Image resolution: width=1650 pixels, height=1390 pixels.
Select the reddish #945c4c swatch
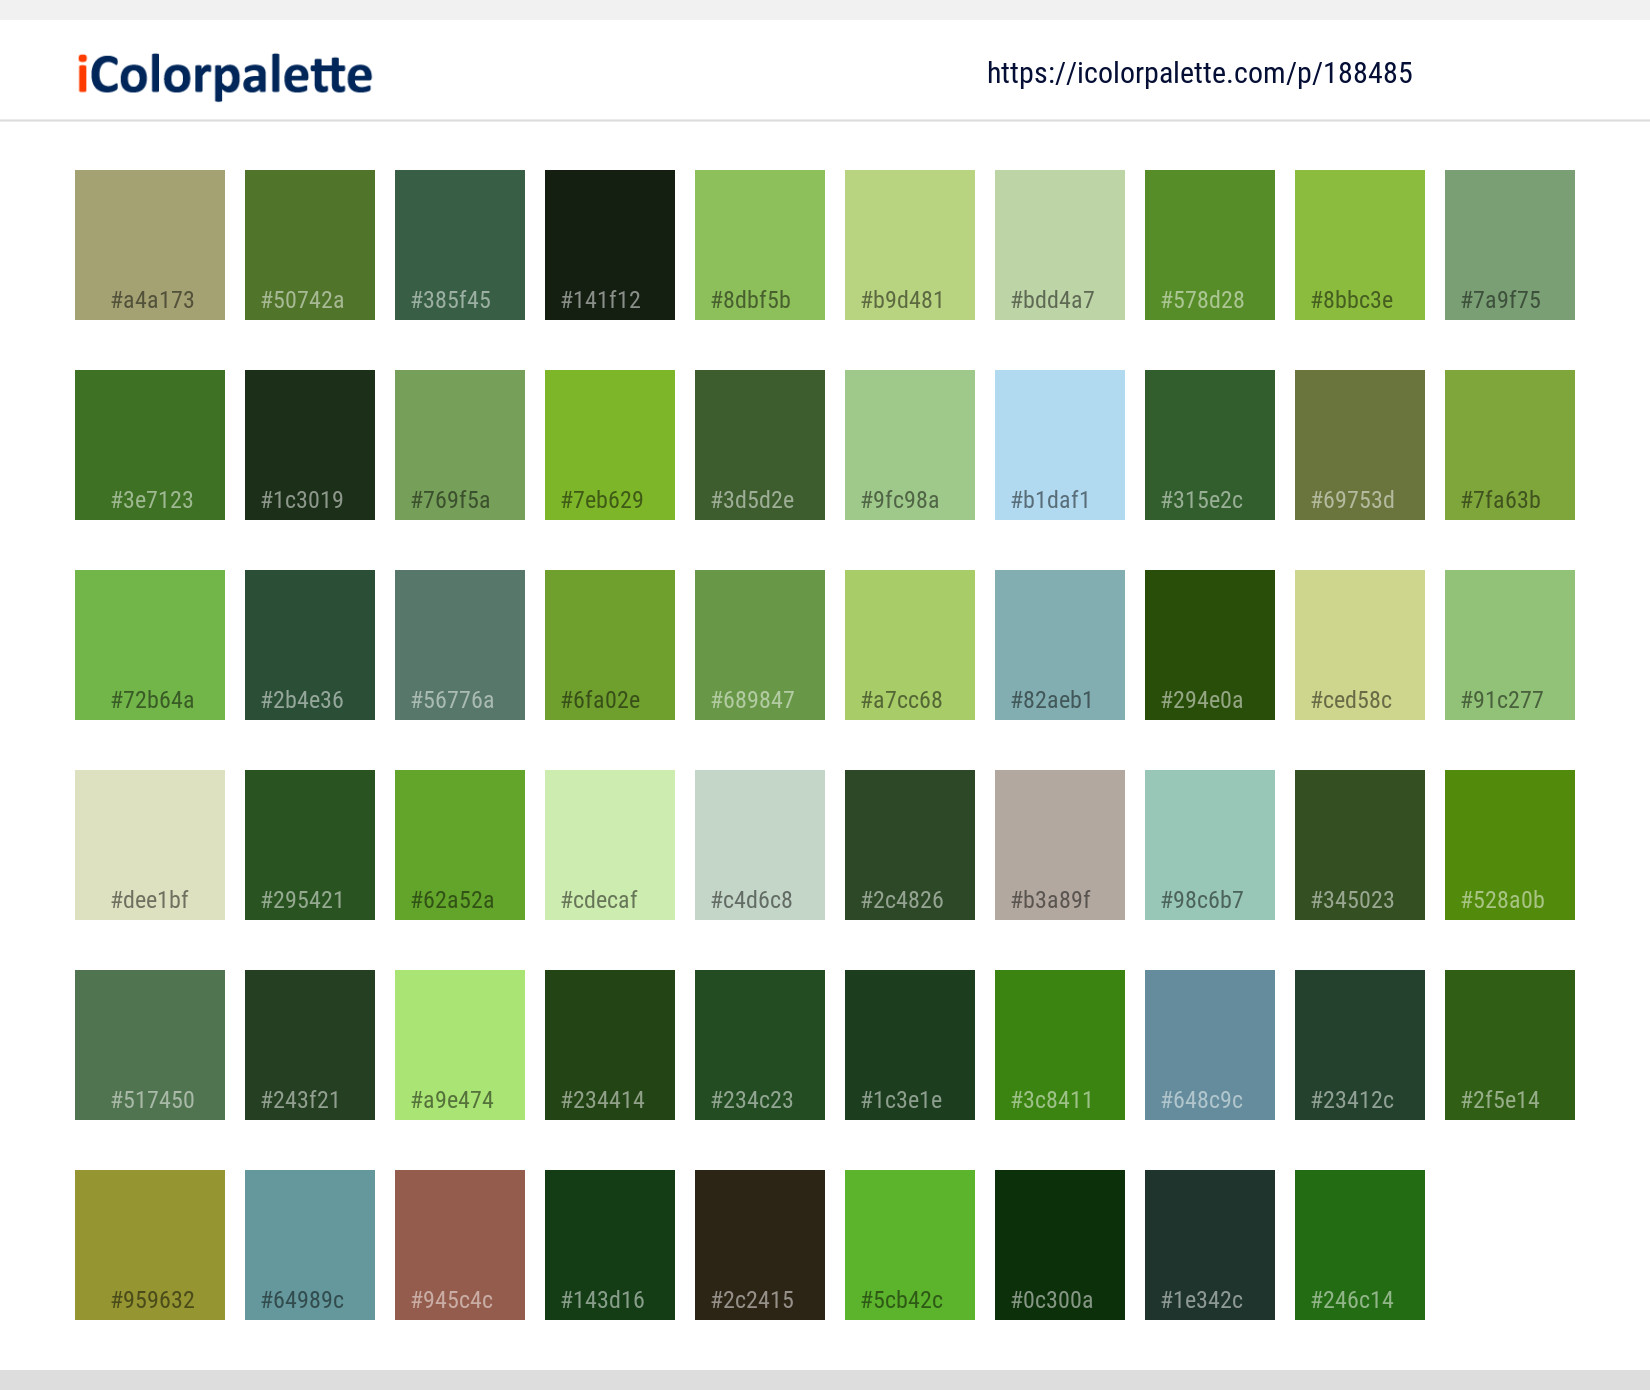(x=460, y=1245)
